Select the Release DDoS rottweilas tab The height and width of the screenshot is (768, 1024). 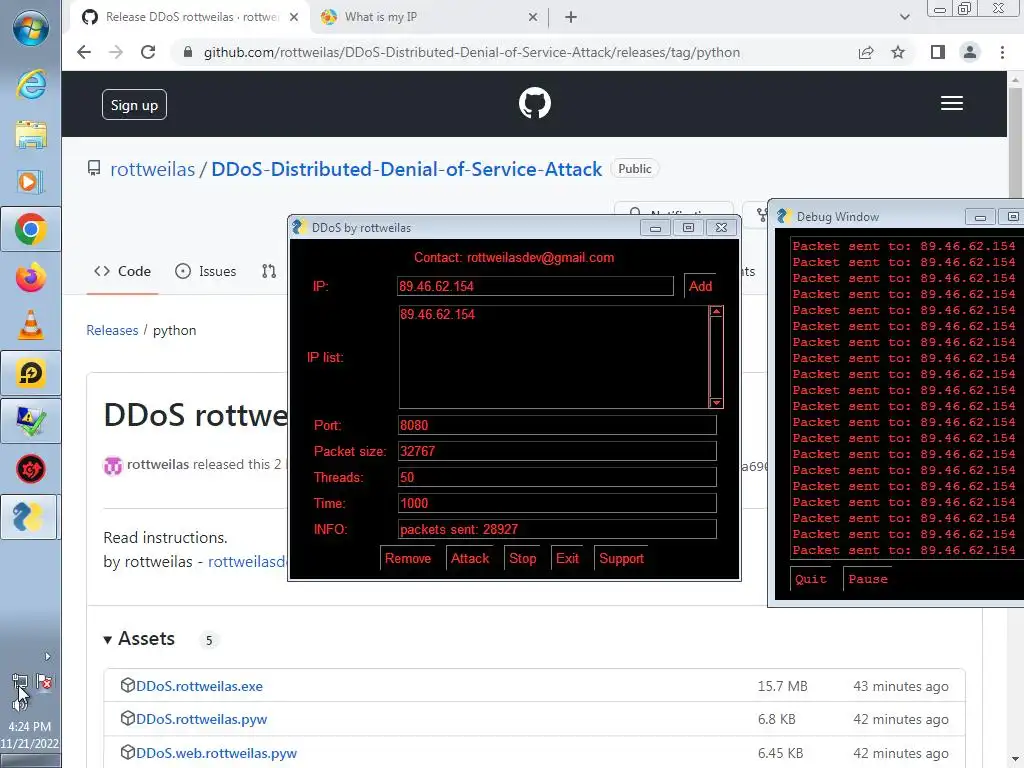(190, 17)
